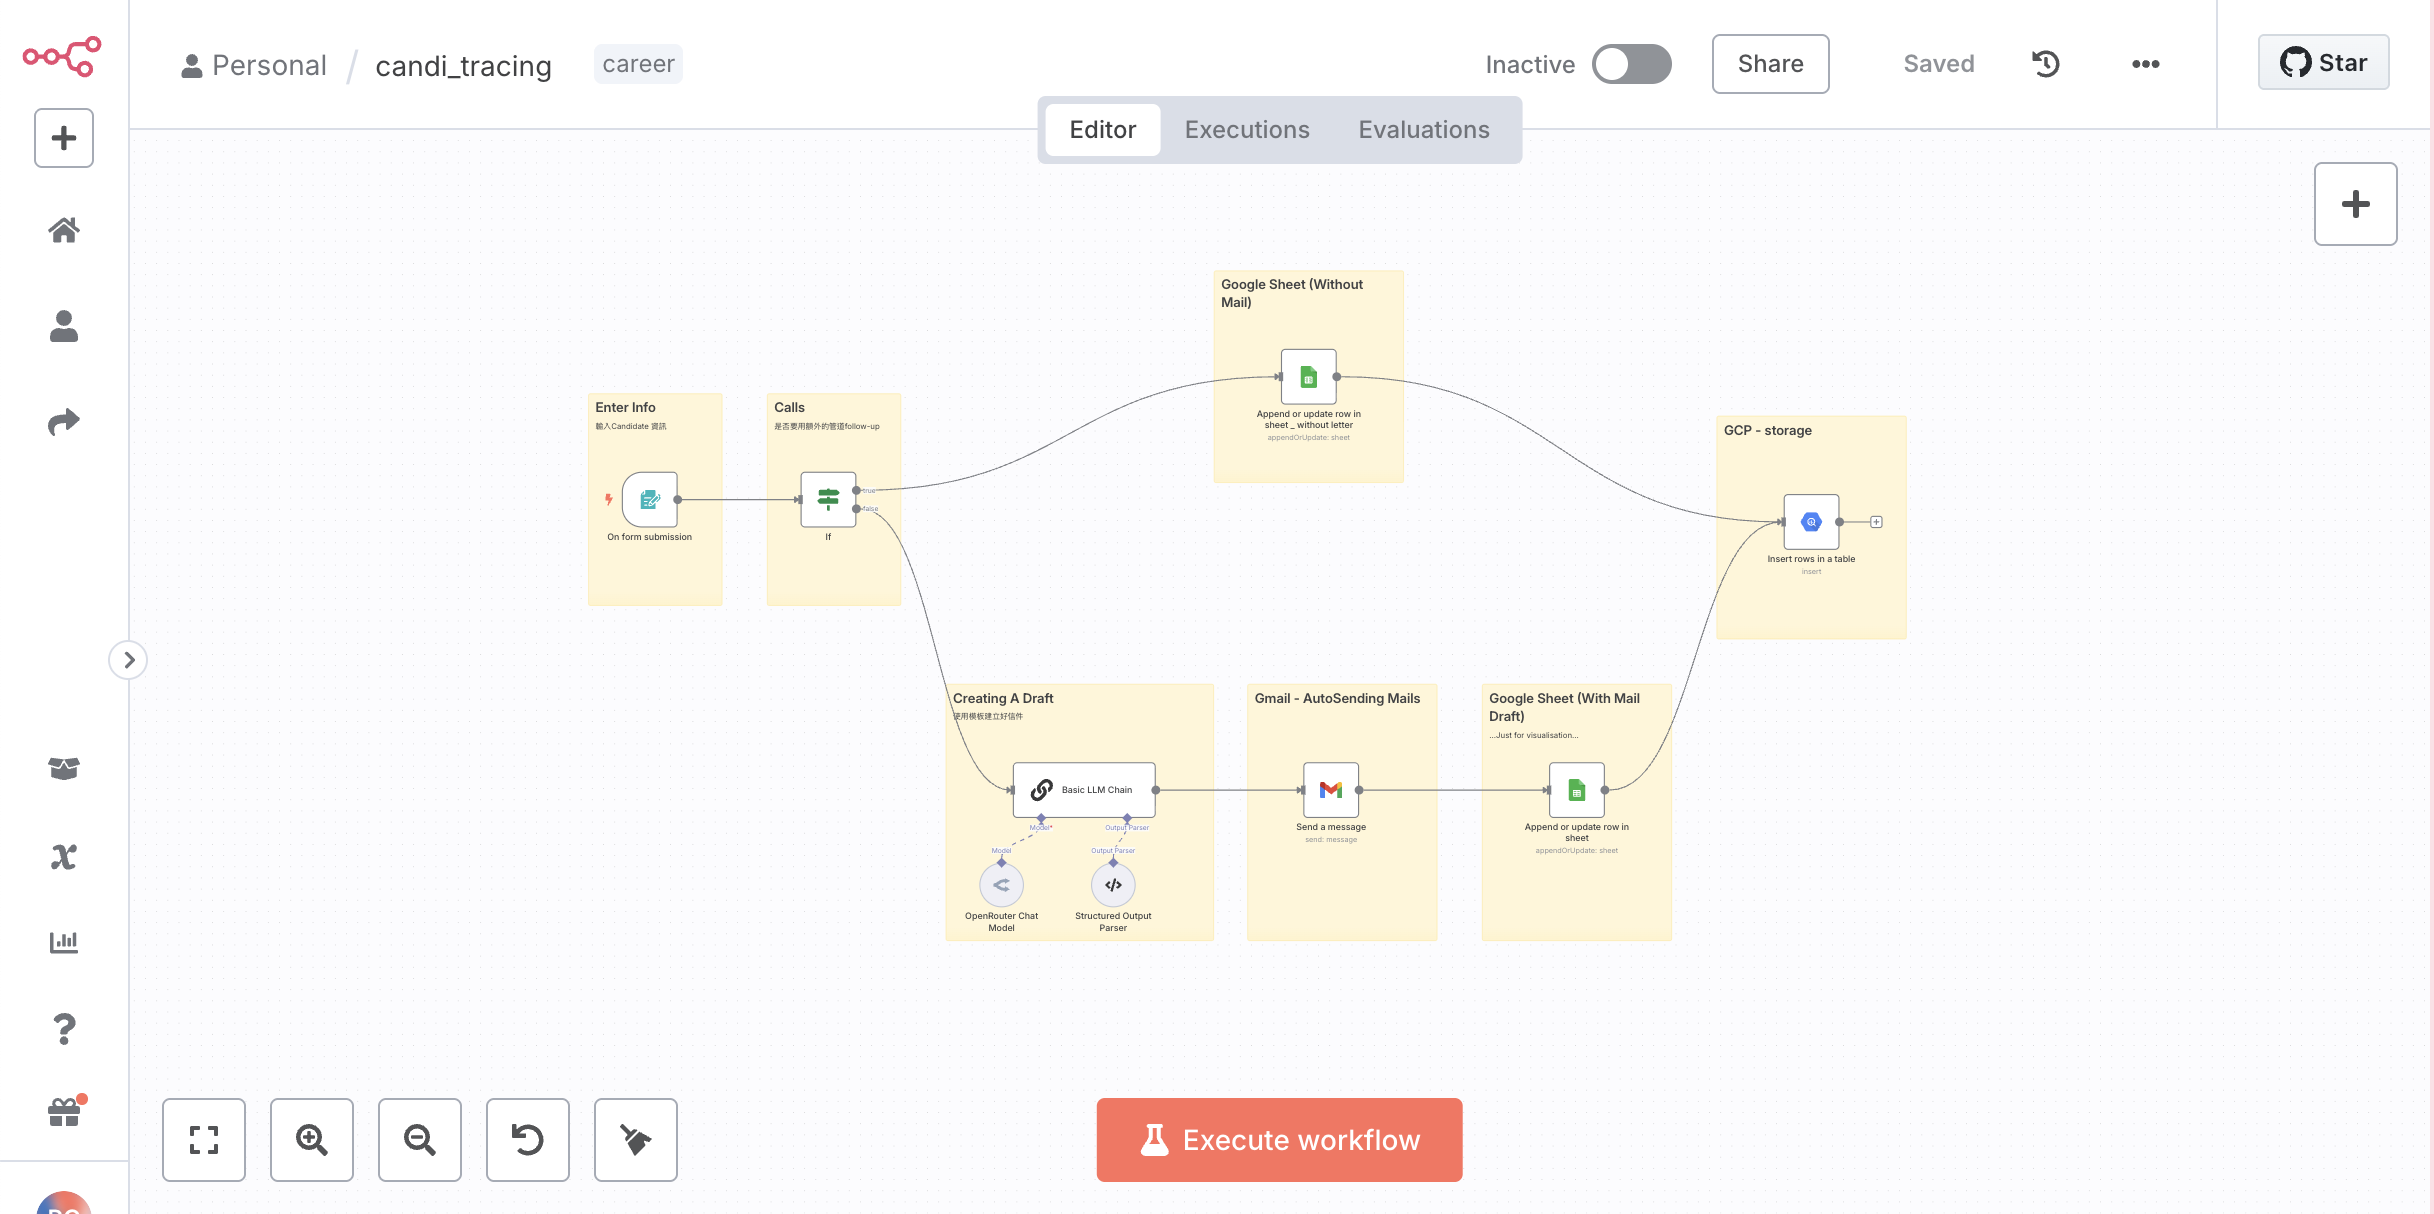Zoom out of the workflow canvas
Viewport: 2434px width, 1214px height.
click(420, 1140)
